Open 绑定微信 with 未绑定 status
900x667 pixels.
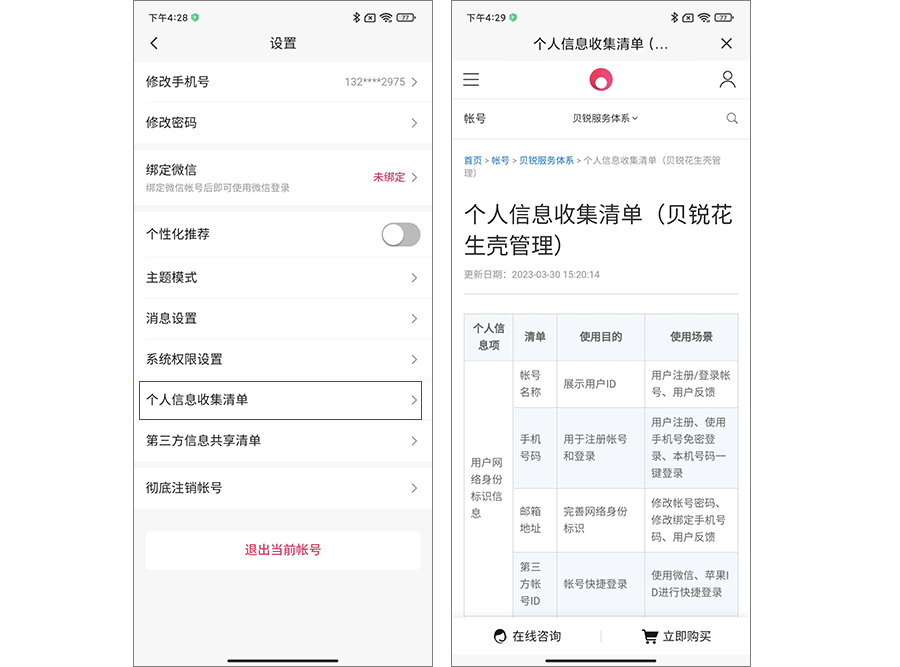[x=283, y=177]
